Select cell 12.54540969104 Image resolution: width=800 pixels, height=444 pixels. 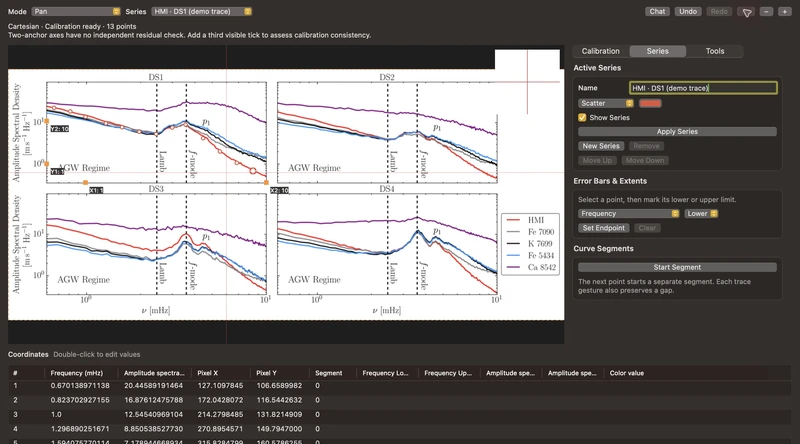154,414
